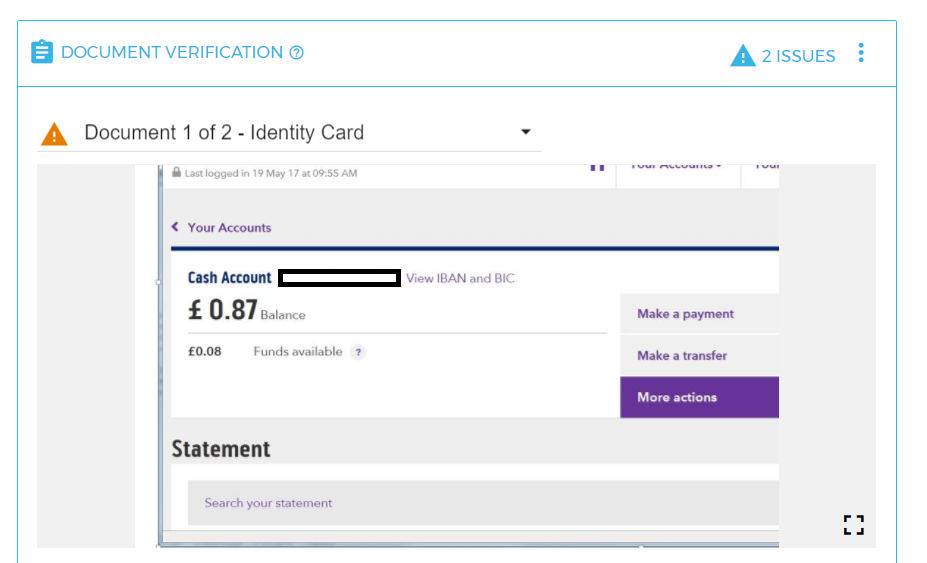
Task: Open the three-dot more options menu
Action: (861, 53)
